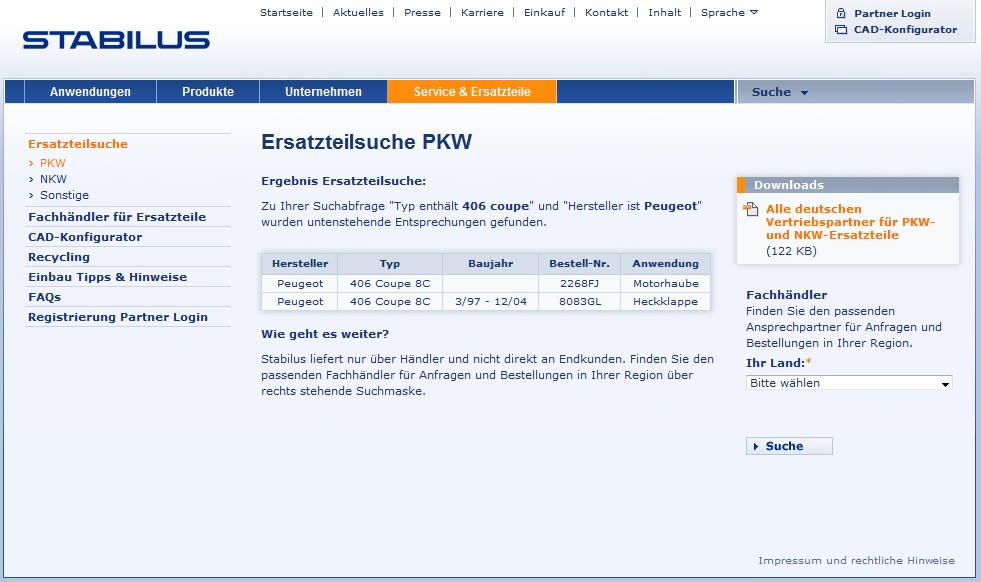The width and height of the screenshot is (981, 582).
Task: Click Karriere in the top navigation
Action: pyautogui.click(x=482, y=12)
